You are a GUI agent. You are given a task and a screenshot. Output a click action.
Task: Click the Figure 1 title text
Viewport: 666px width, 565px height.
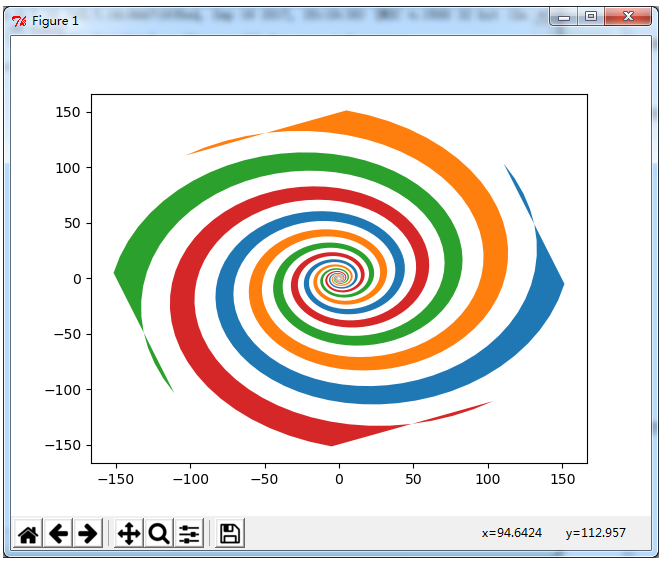tap(55, 21)
